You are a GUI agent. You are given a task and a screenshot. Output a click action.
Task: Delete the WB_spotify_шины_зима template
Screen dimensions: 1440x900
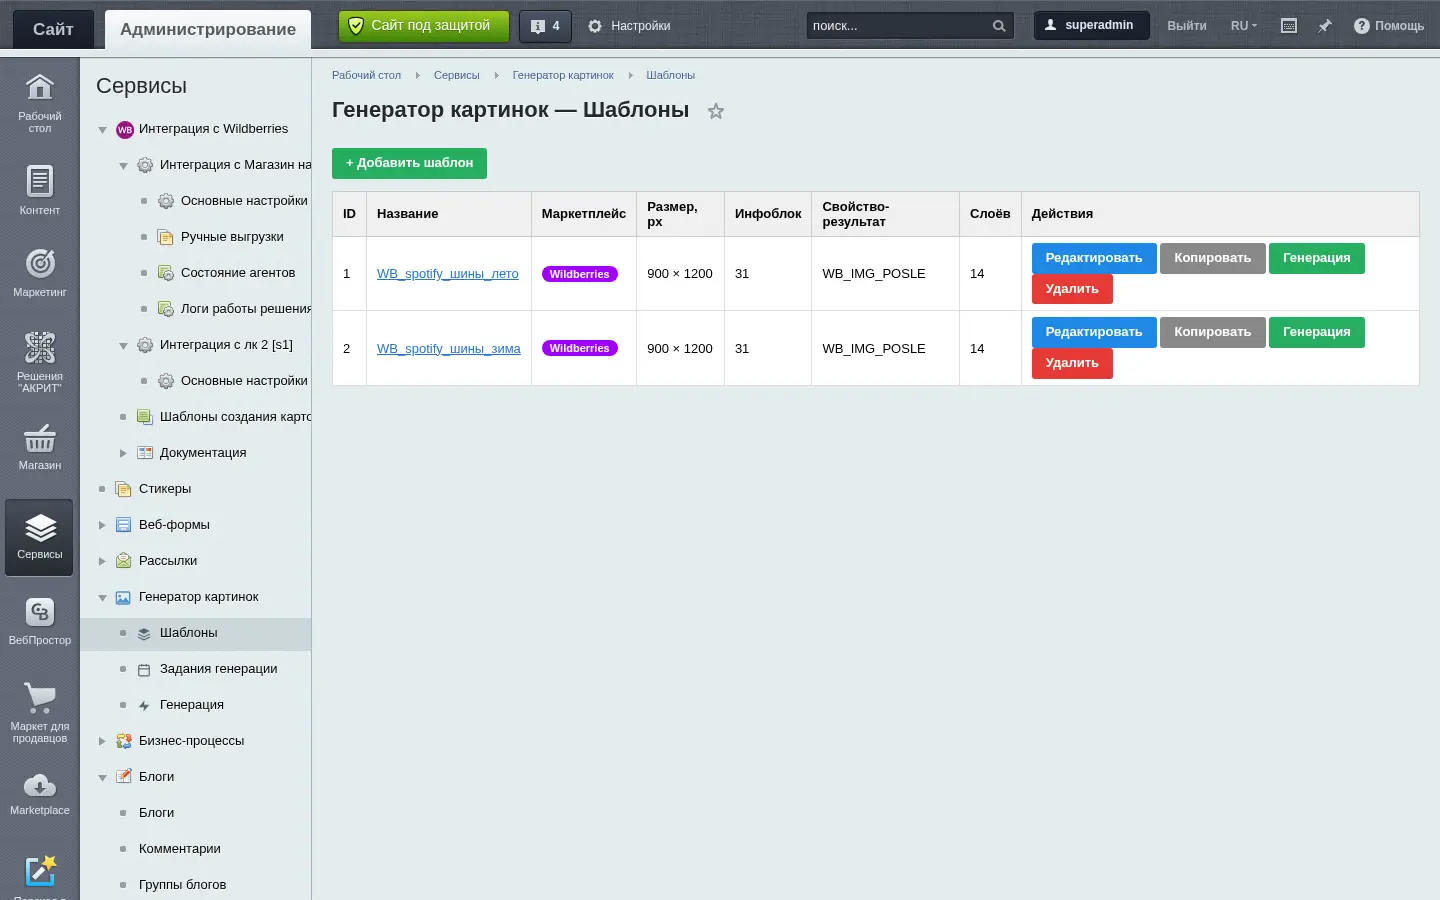[1072, 363]
